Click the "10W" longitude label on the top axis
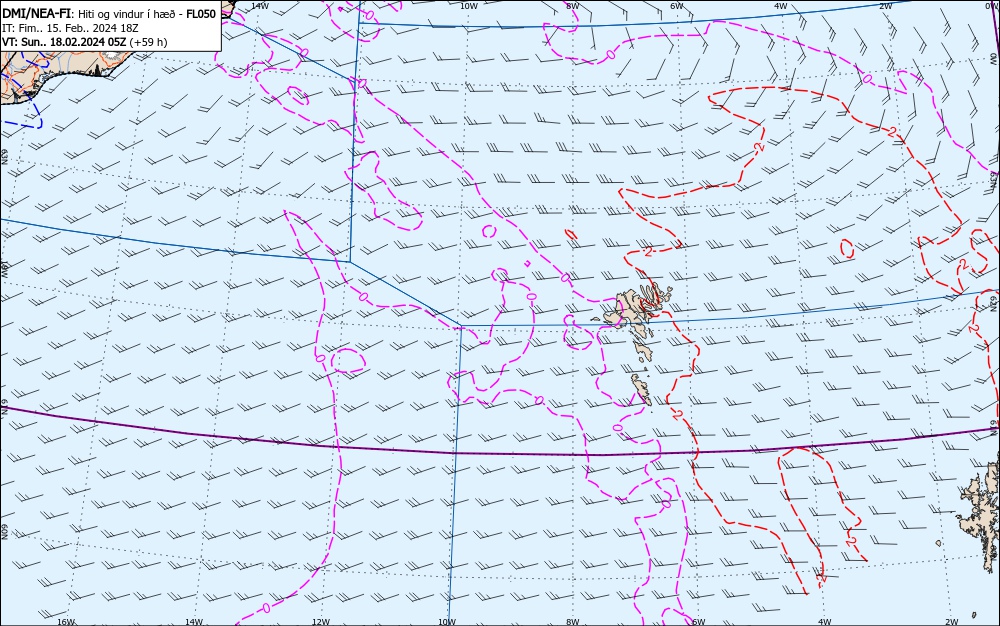The image size is (1000, 626). click(x=469, y=6)
